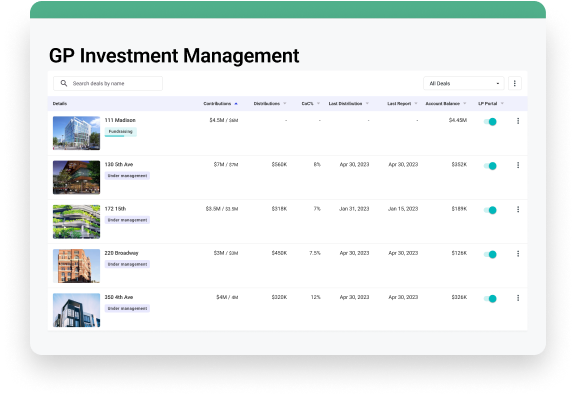Click the Contributions sort arrow icon

coord(236,104)
